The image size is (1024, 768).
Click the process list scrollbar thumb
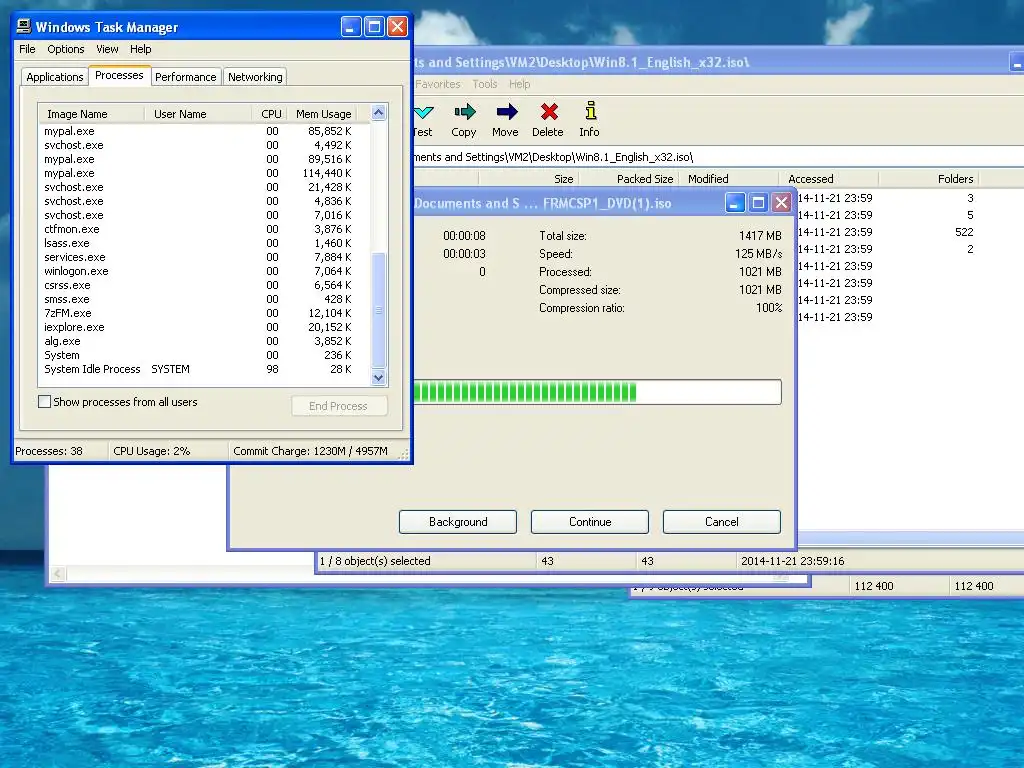[x=379, y=310]
